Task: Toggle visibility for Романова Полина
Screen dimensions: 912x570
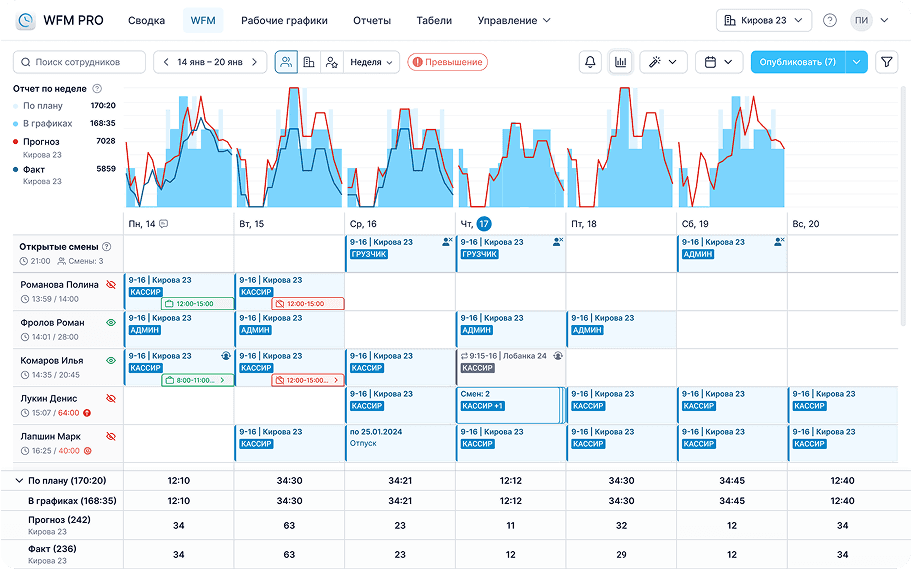Action: [111, 285]
